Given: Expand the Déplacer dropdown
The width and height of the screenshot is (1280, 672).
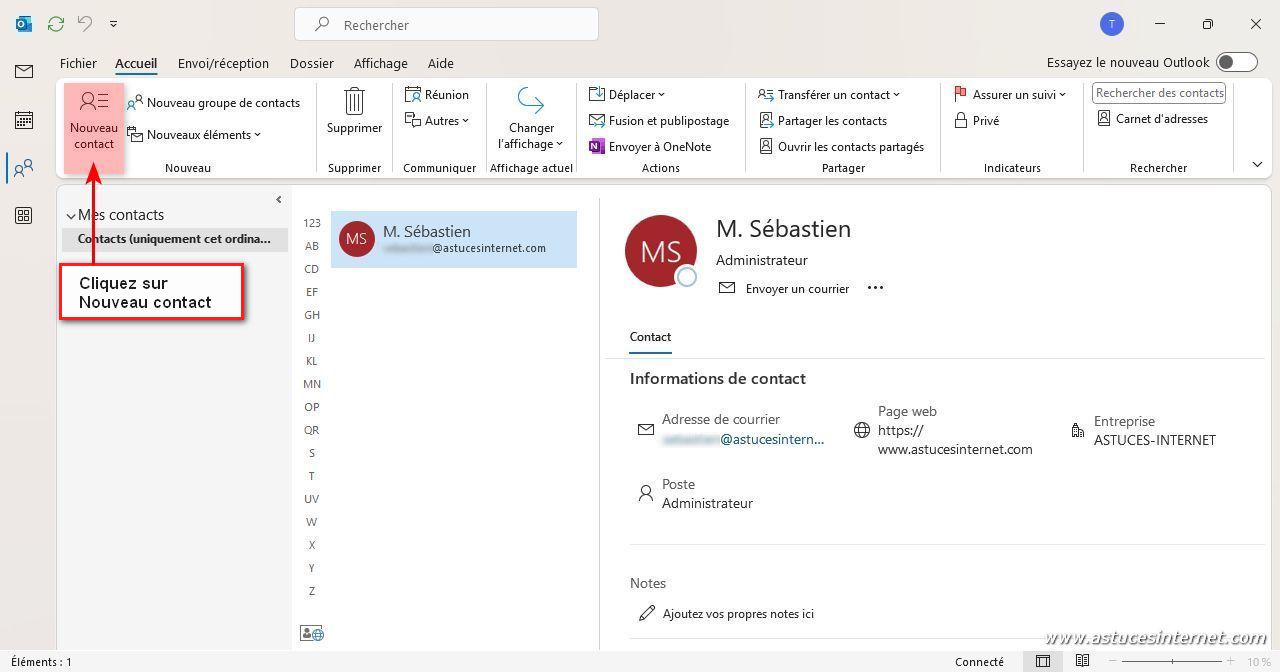Looking at the screenshot, I should [627, 95].
